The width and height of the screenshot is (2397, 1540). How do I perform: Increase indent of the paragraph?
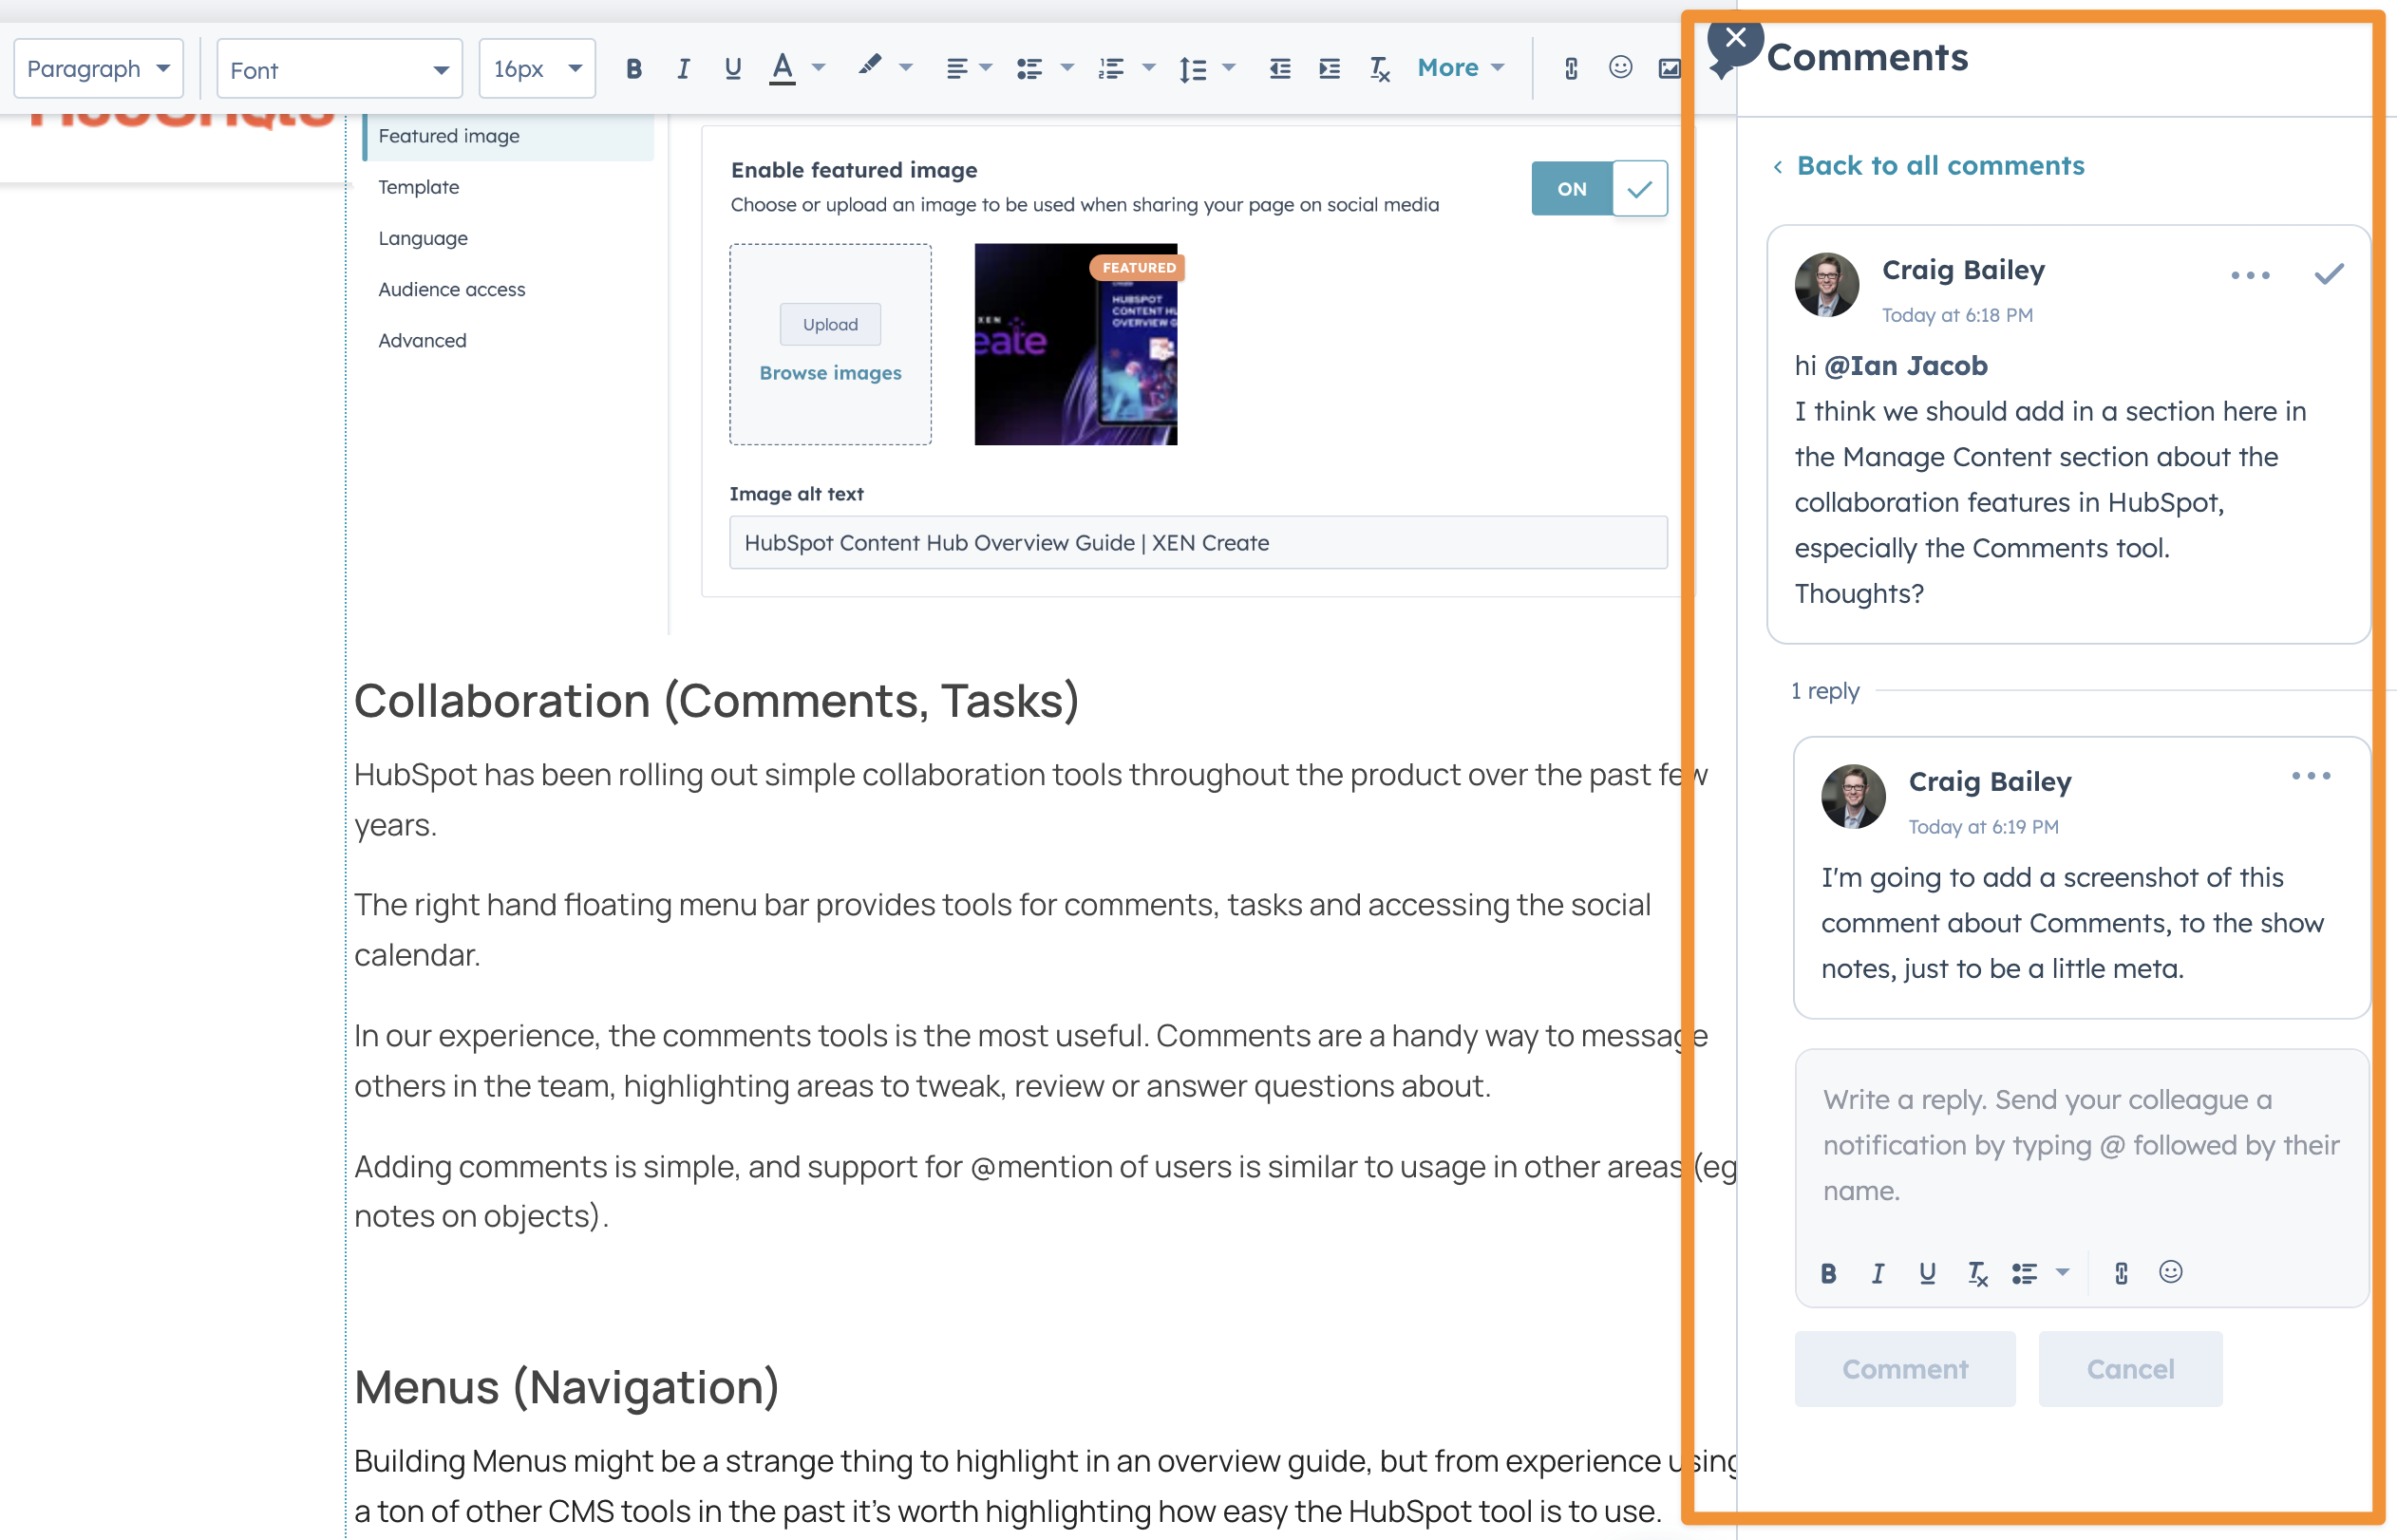[x=1330, y=69]
